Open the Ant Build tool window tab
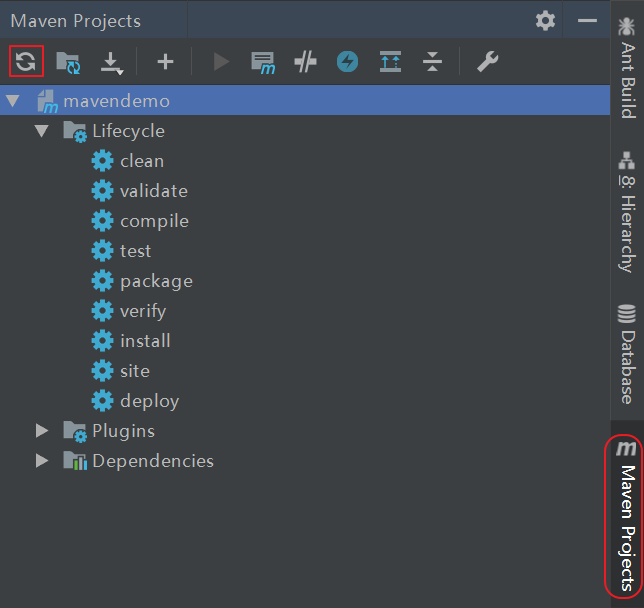The height and width of the screenshot is (608, 644). 627,68
